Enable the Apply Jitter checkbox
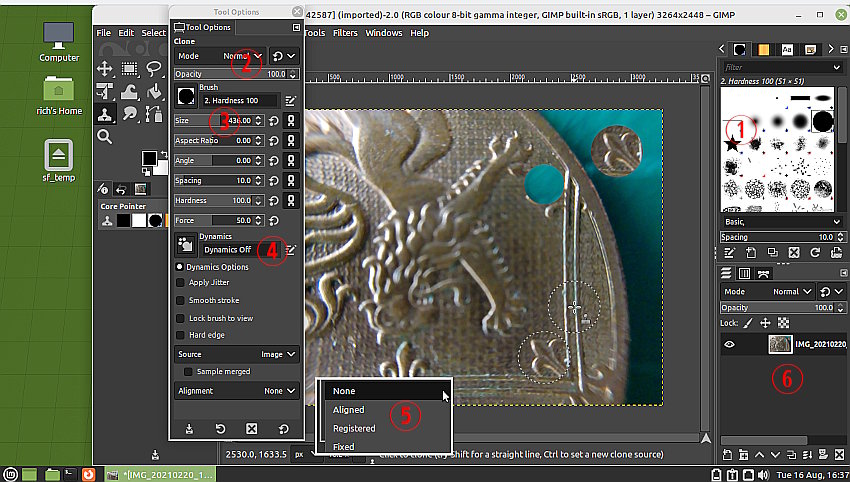The image size is (850, 482). (x=180, y=283)
